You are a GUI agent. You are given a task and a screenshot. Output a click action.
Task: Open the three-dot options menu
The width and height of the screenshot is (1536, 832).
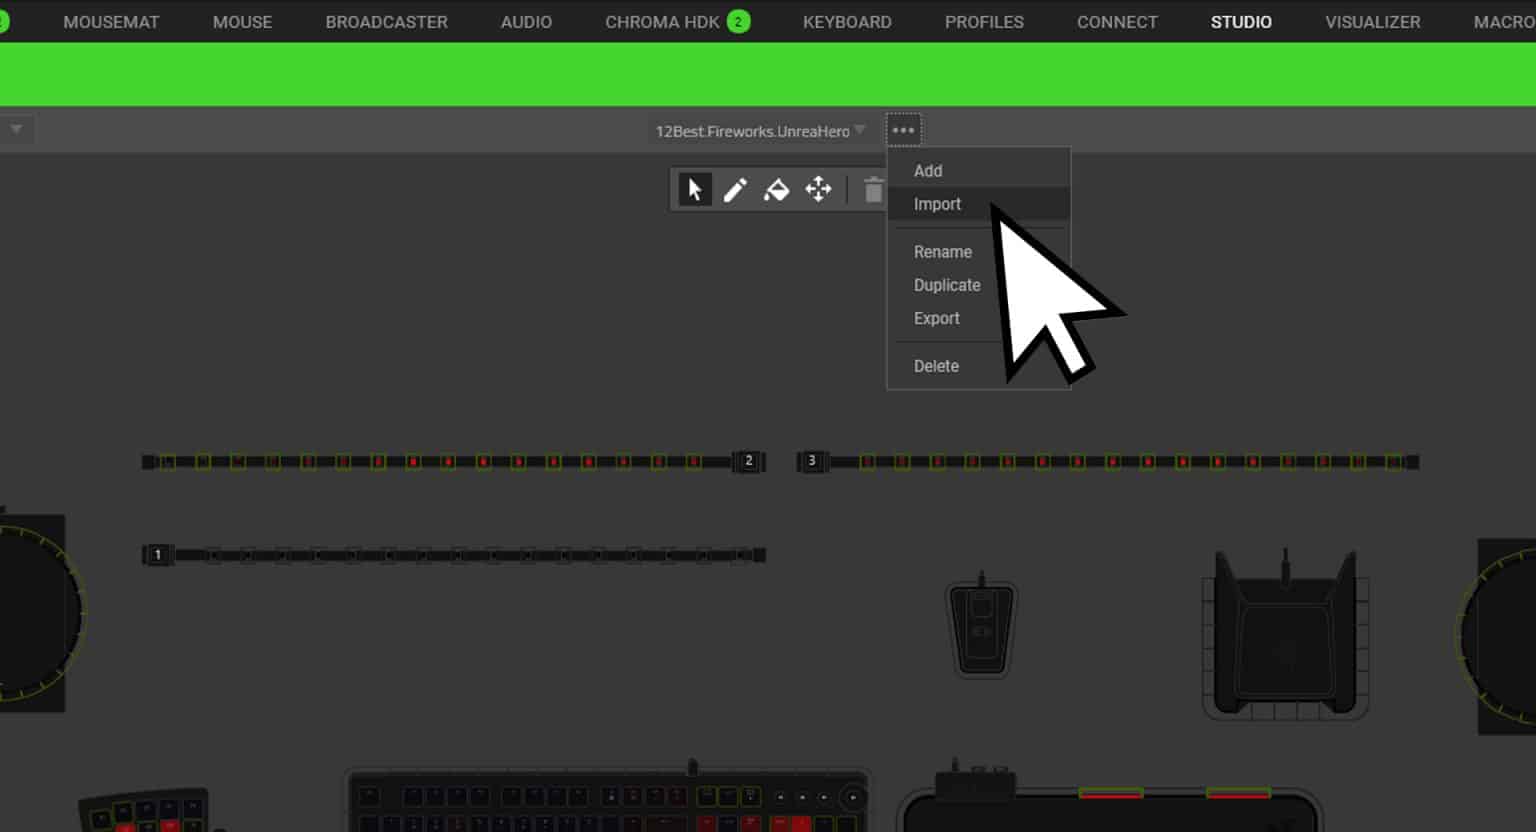click(903, 129)
